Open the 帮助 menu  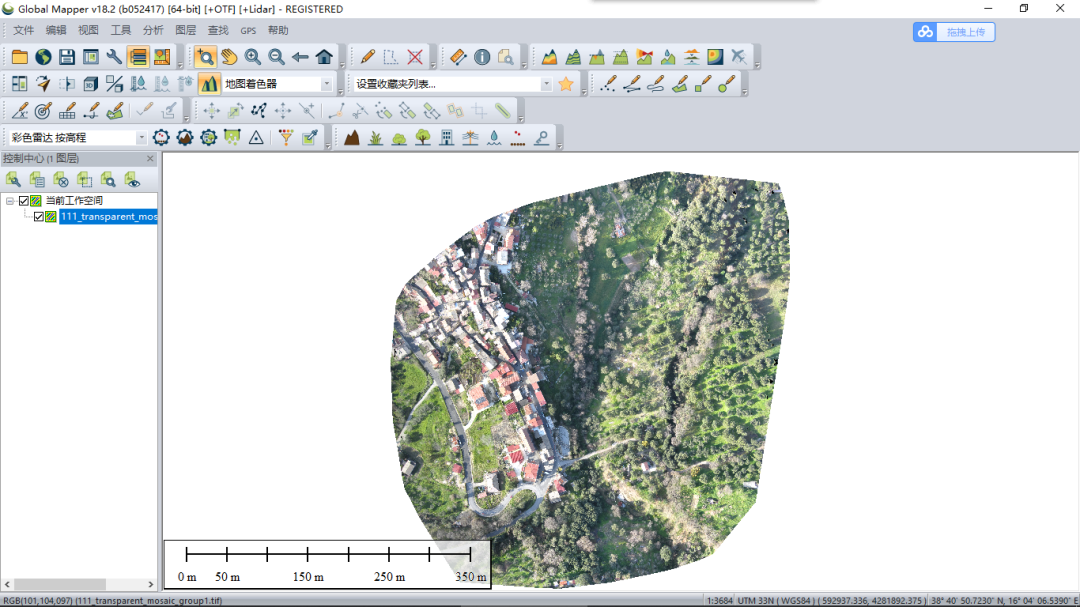pyautogui.click(x=278, y=30)
